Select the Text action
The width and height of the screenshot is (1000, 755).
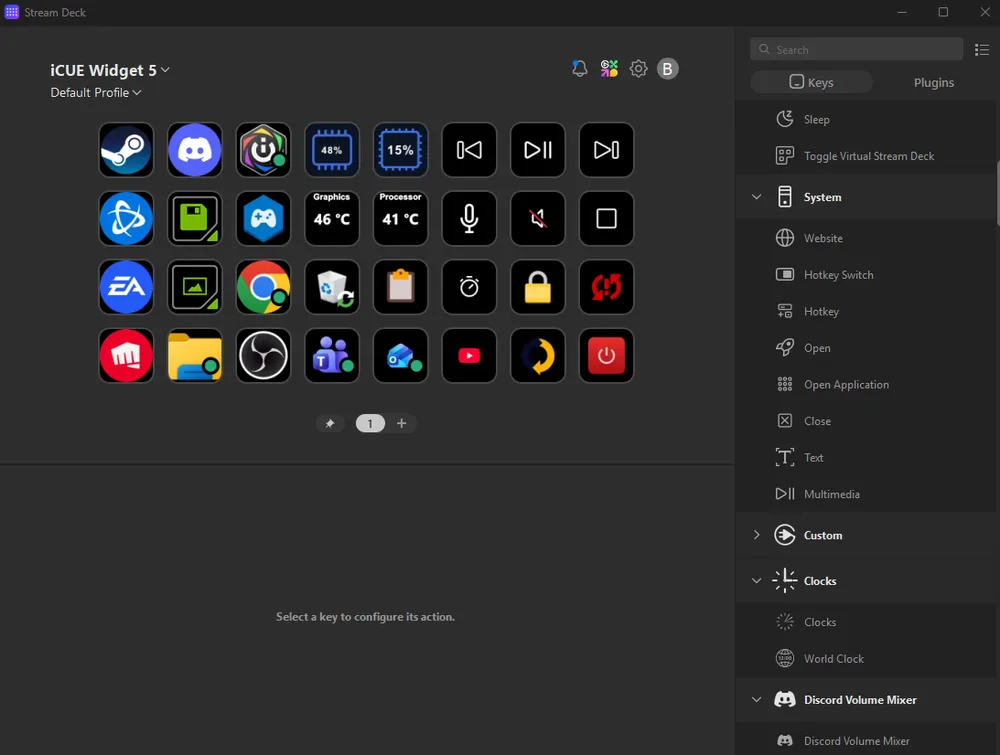click(x=865, y=457)
